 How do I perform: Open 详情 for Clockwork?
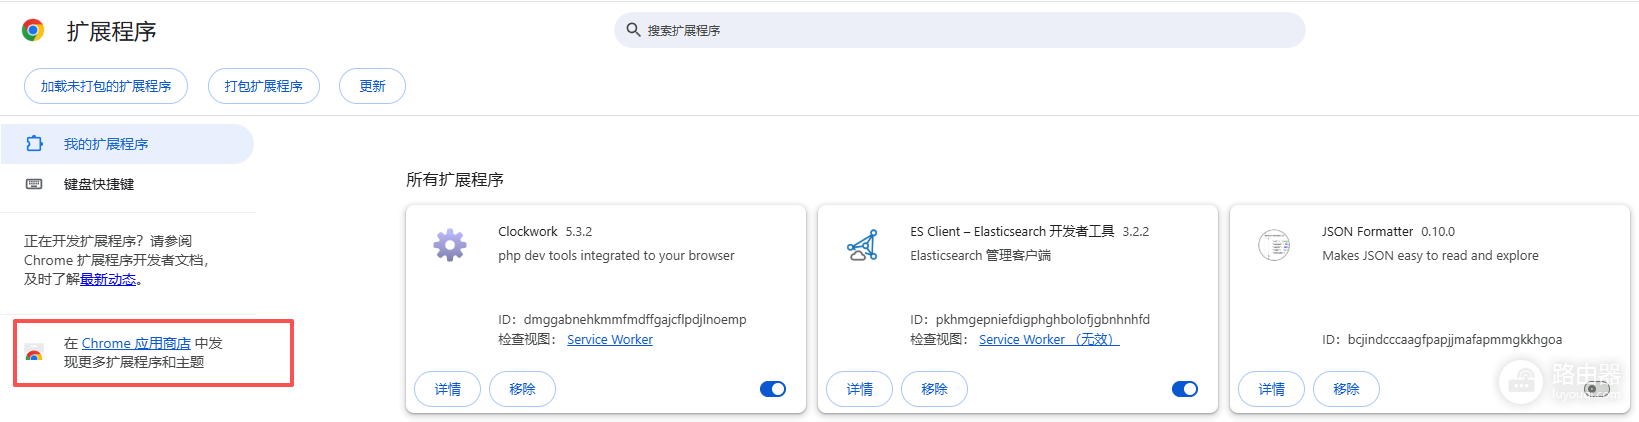(x=448, y=389)
